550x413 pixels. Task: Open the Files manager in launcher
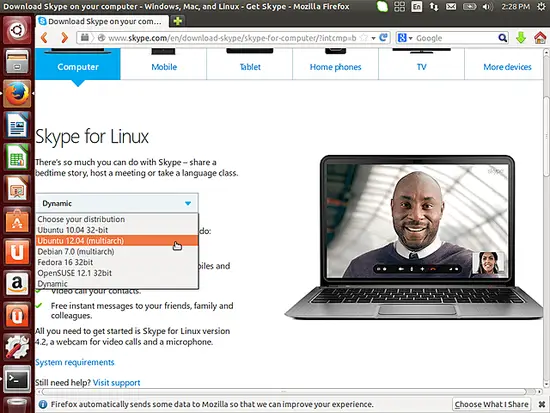pyautogui.click(x=17, y=61)
